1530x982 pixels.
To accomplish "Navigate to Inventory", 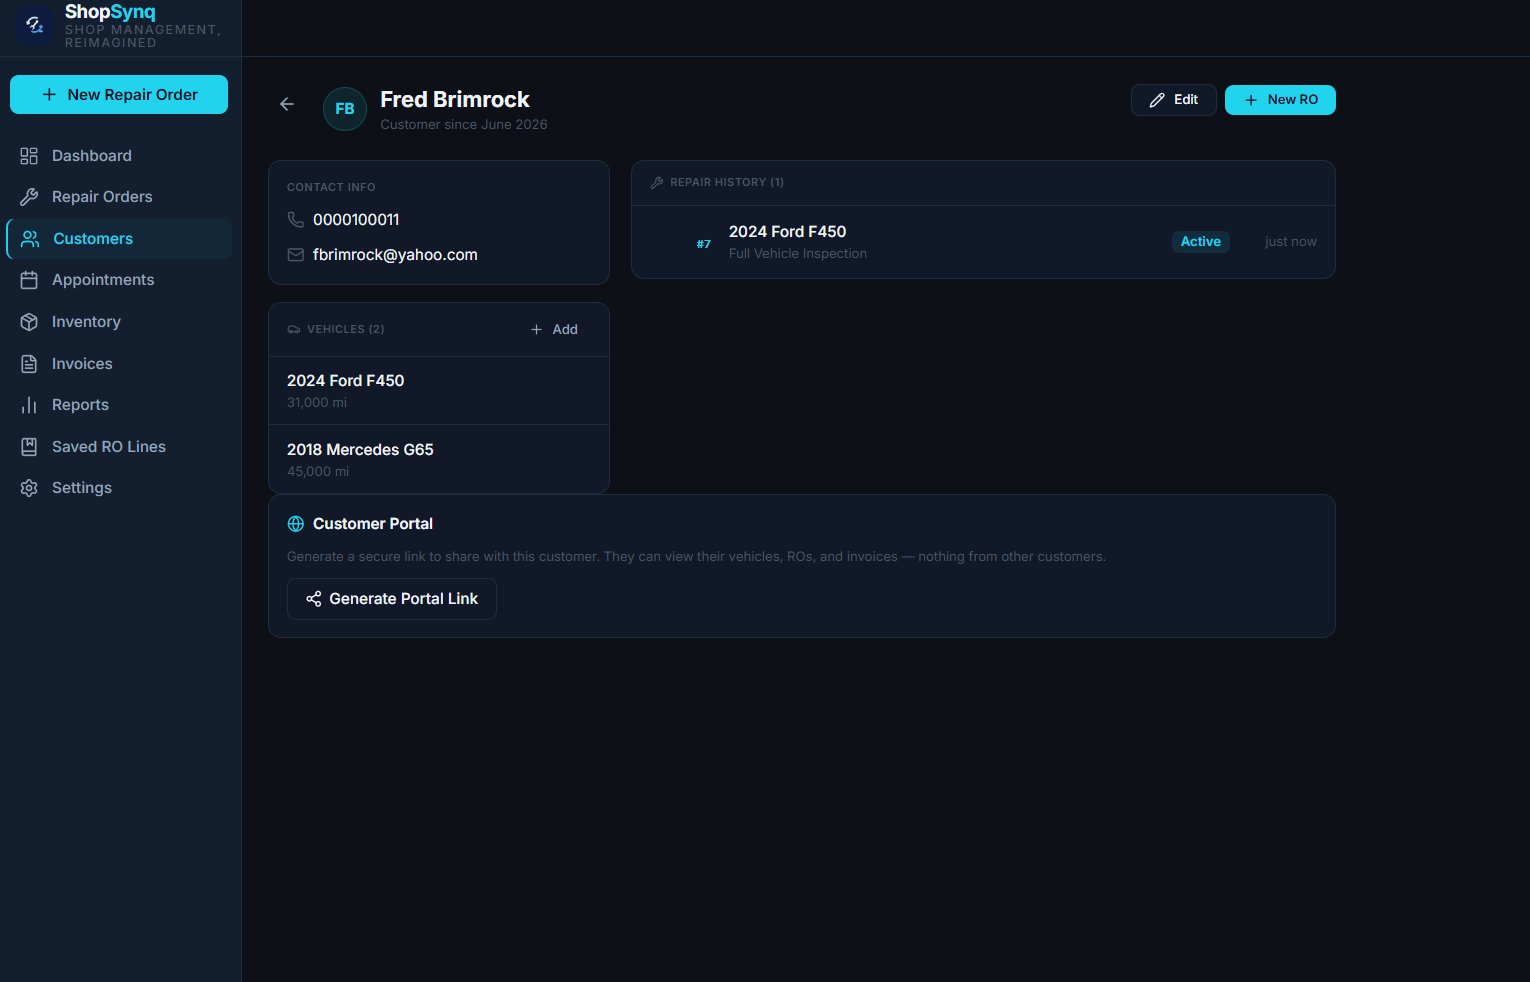I will tap(120, 322).
